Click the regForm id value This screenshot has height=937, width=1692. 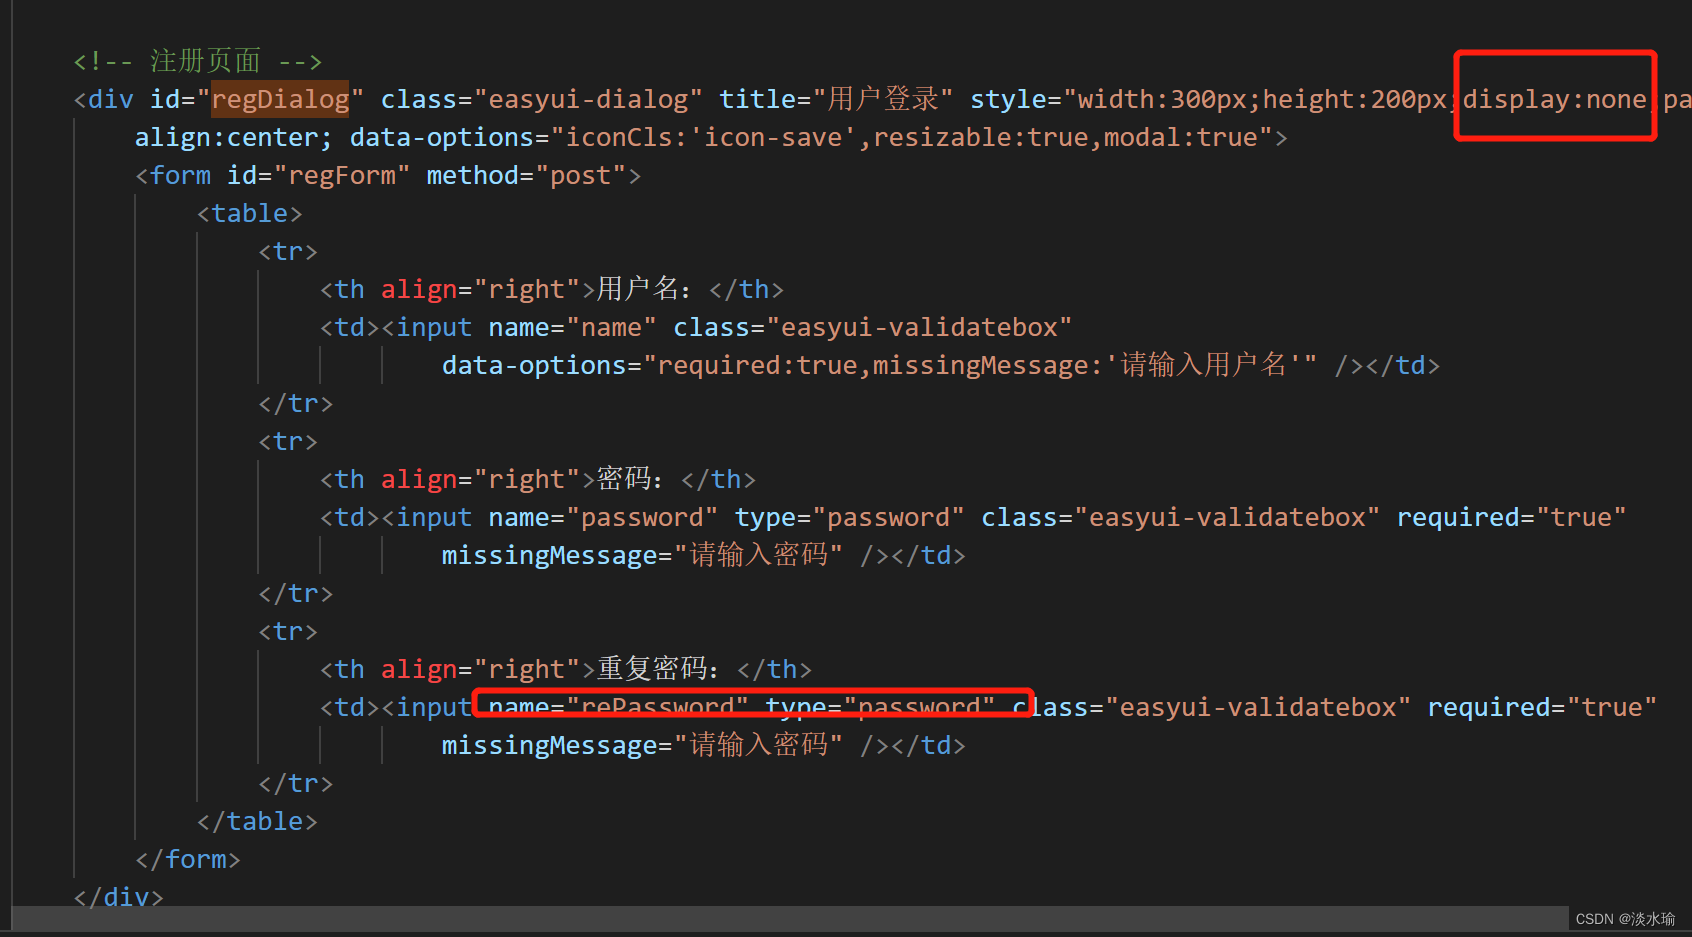pos(342,175)
